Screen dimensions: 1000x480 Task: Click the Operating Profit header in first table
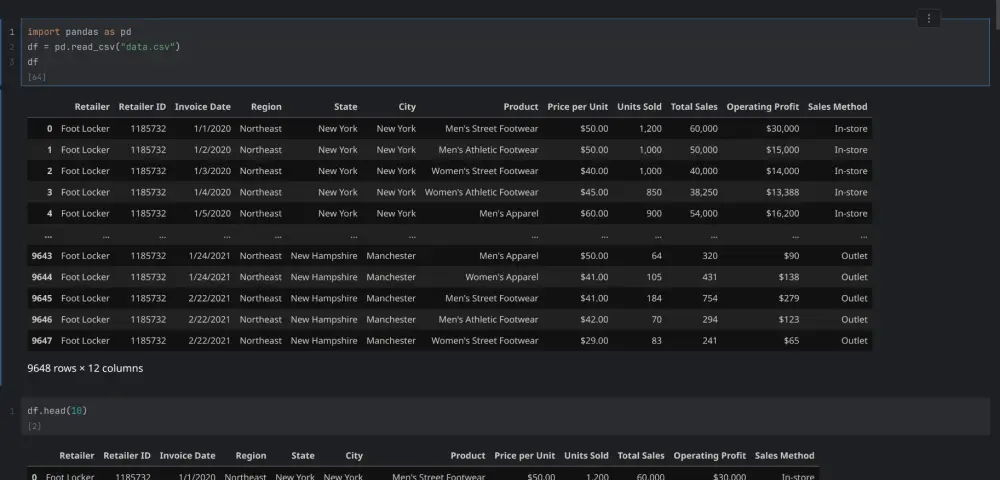[x=763, y=107]
